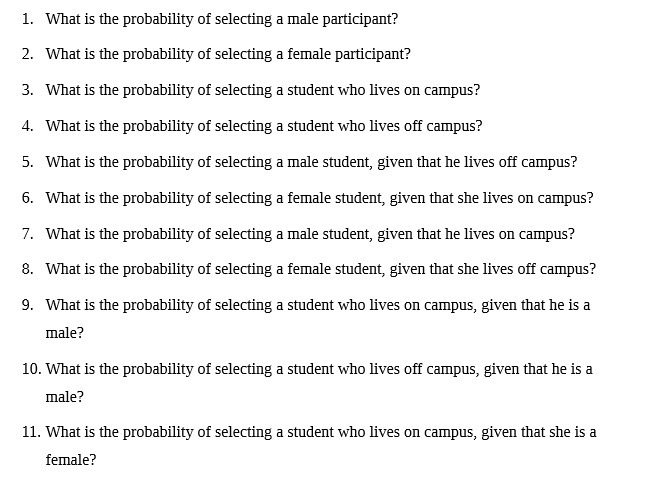Click question 7 about male given on campus

click(x=310, y=234)
